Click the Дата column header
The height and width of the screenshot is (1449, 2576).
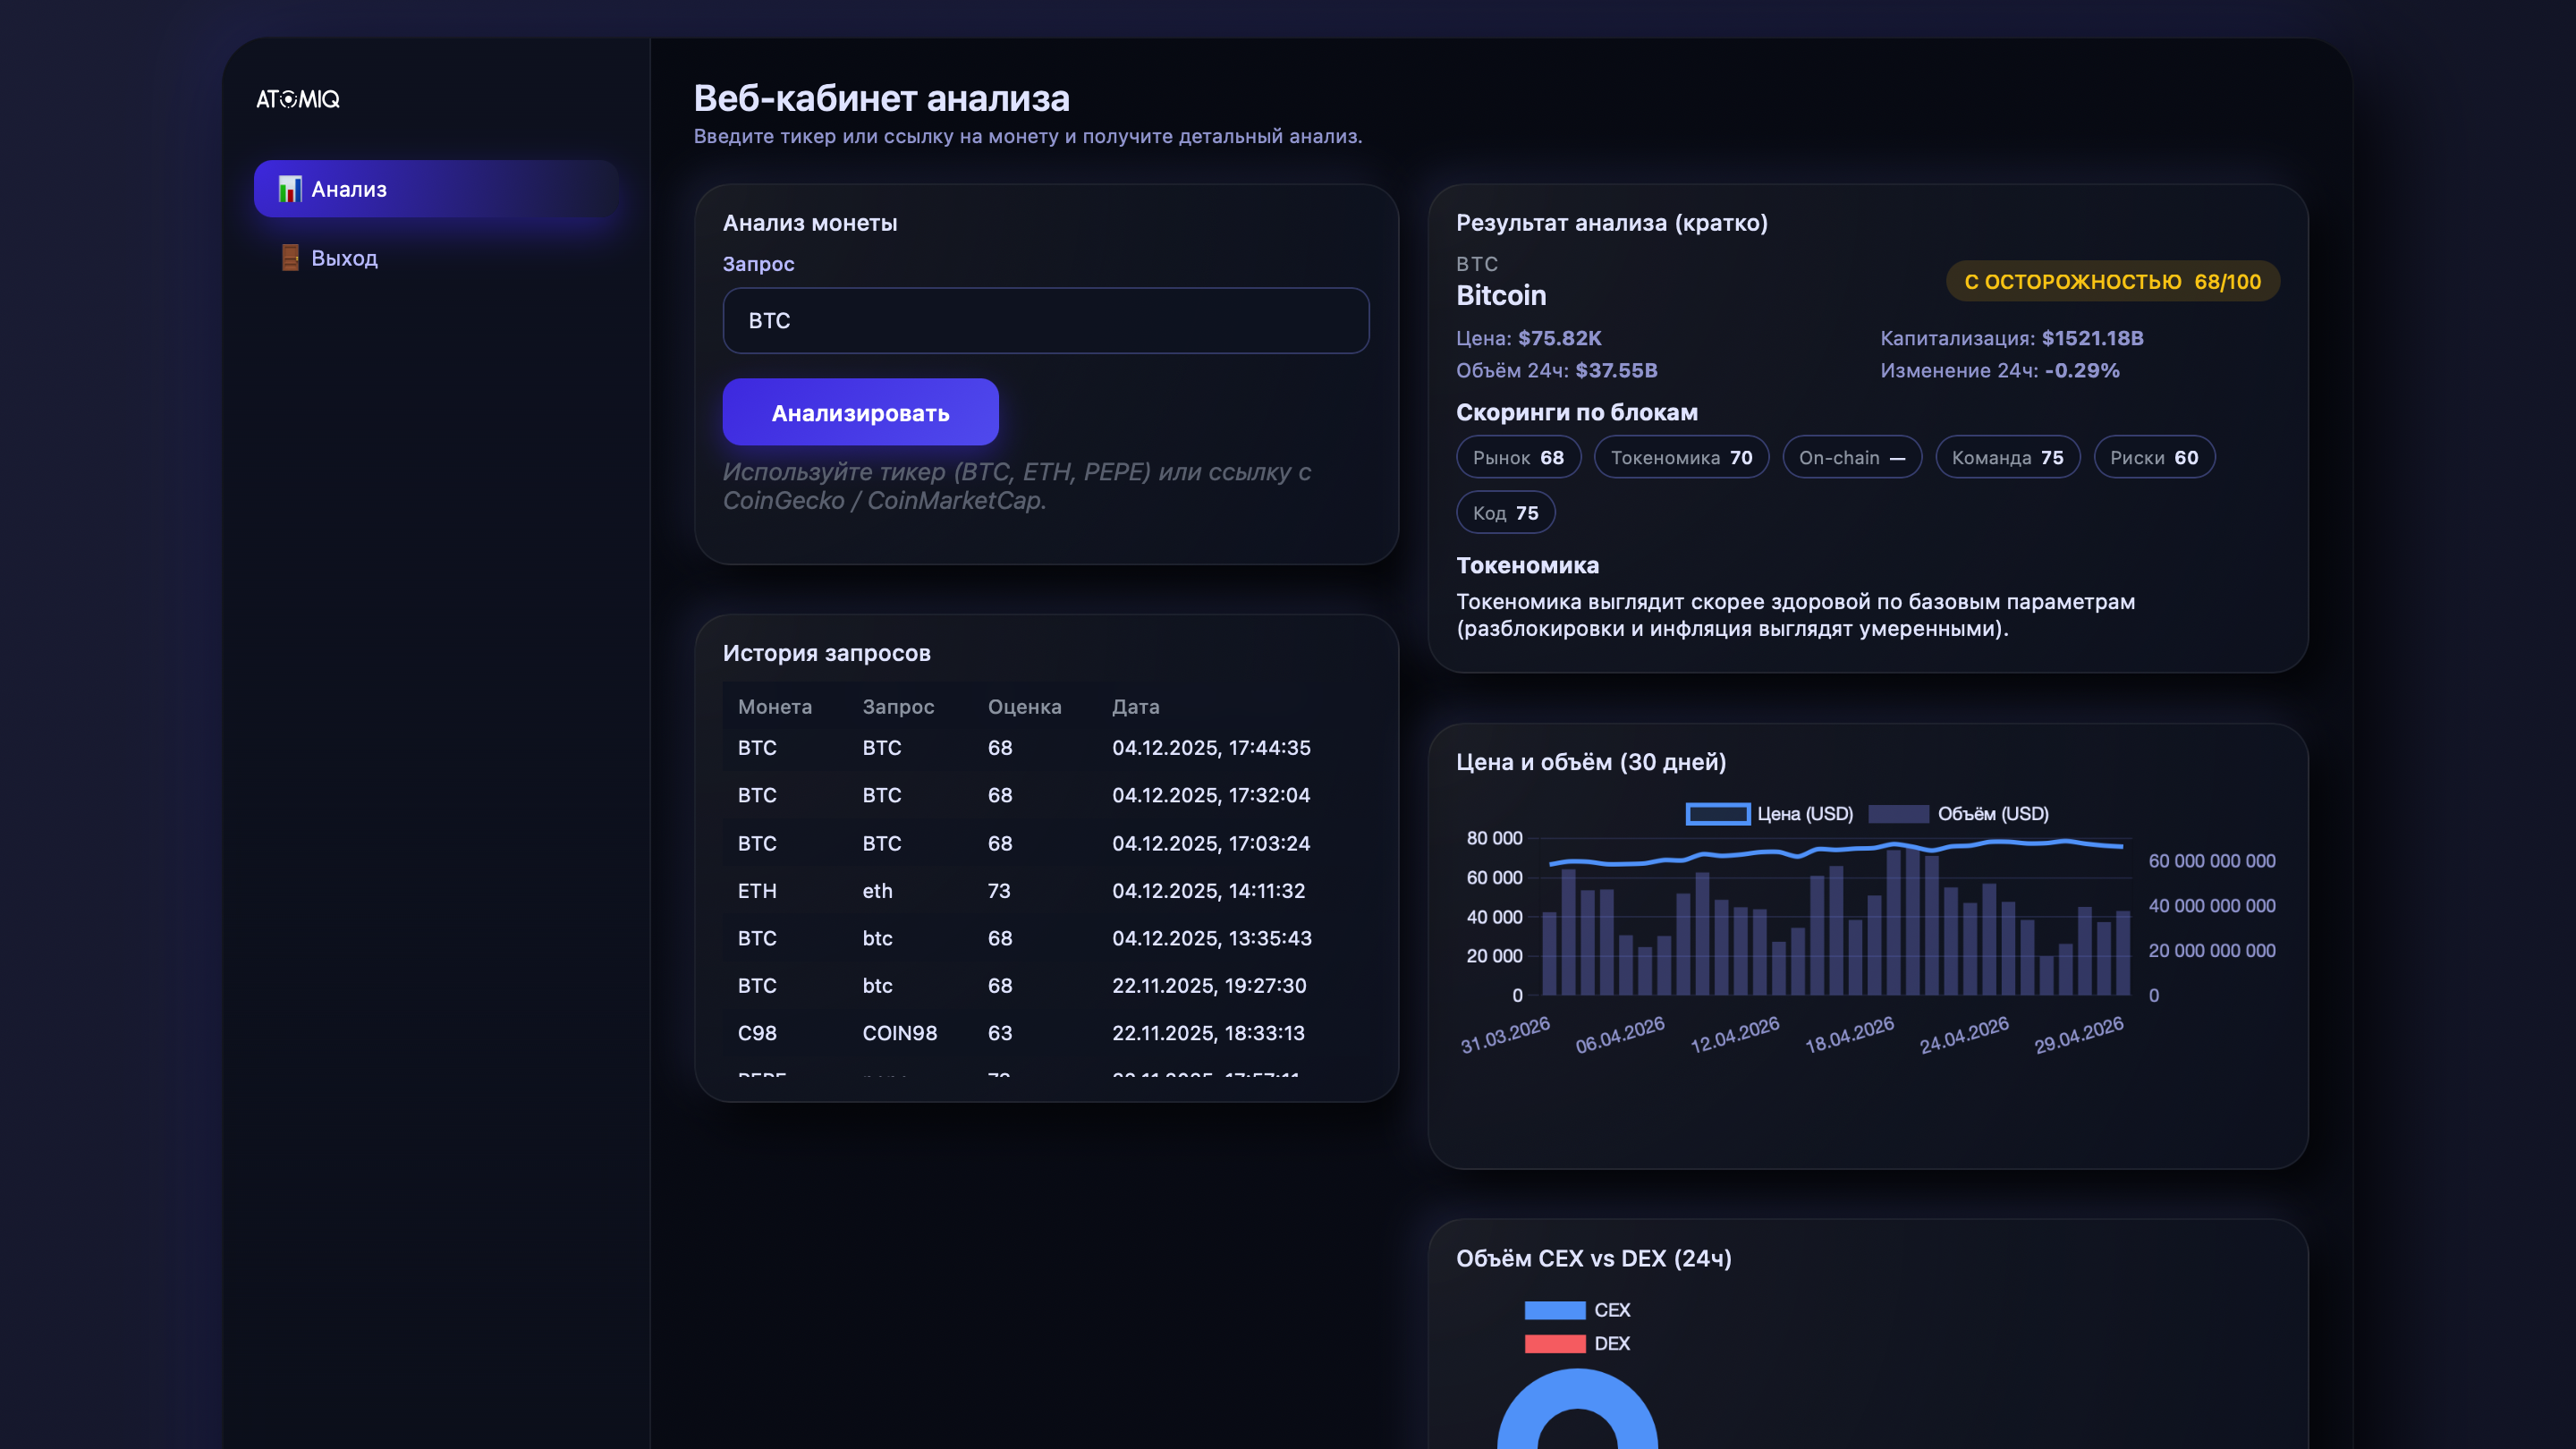(x=1135, y=707)
